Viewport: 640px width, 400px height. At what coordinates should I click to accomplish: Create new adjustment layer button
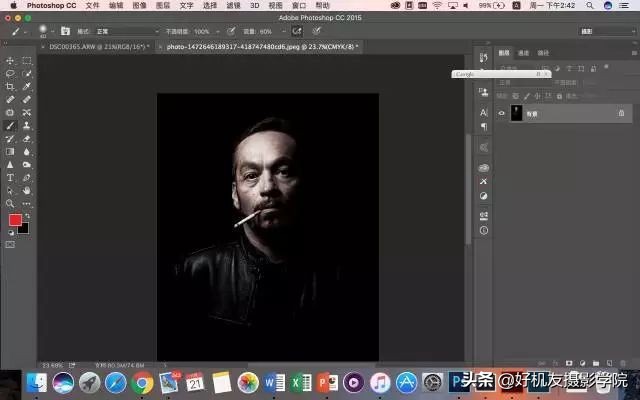582,363
